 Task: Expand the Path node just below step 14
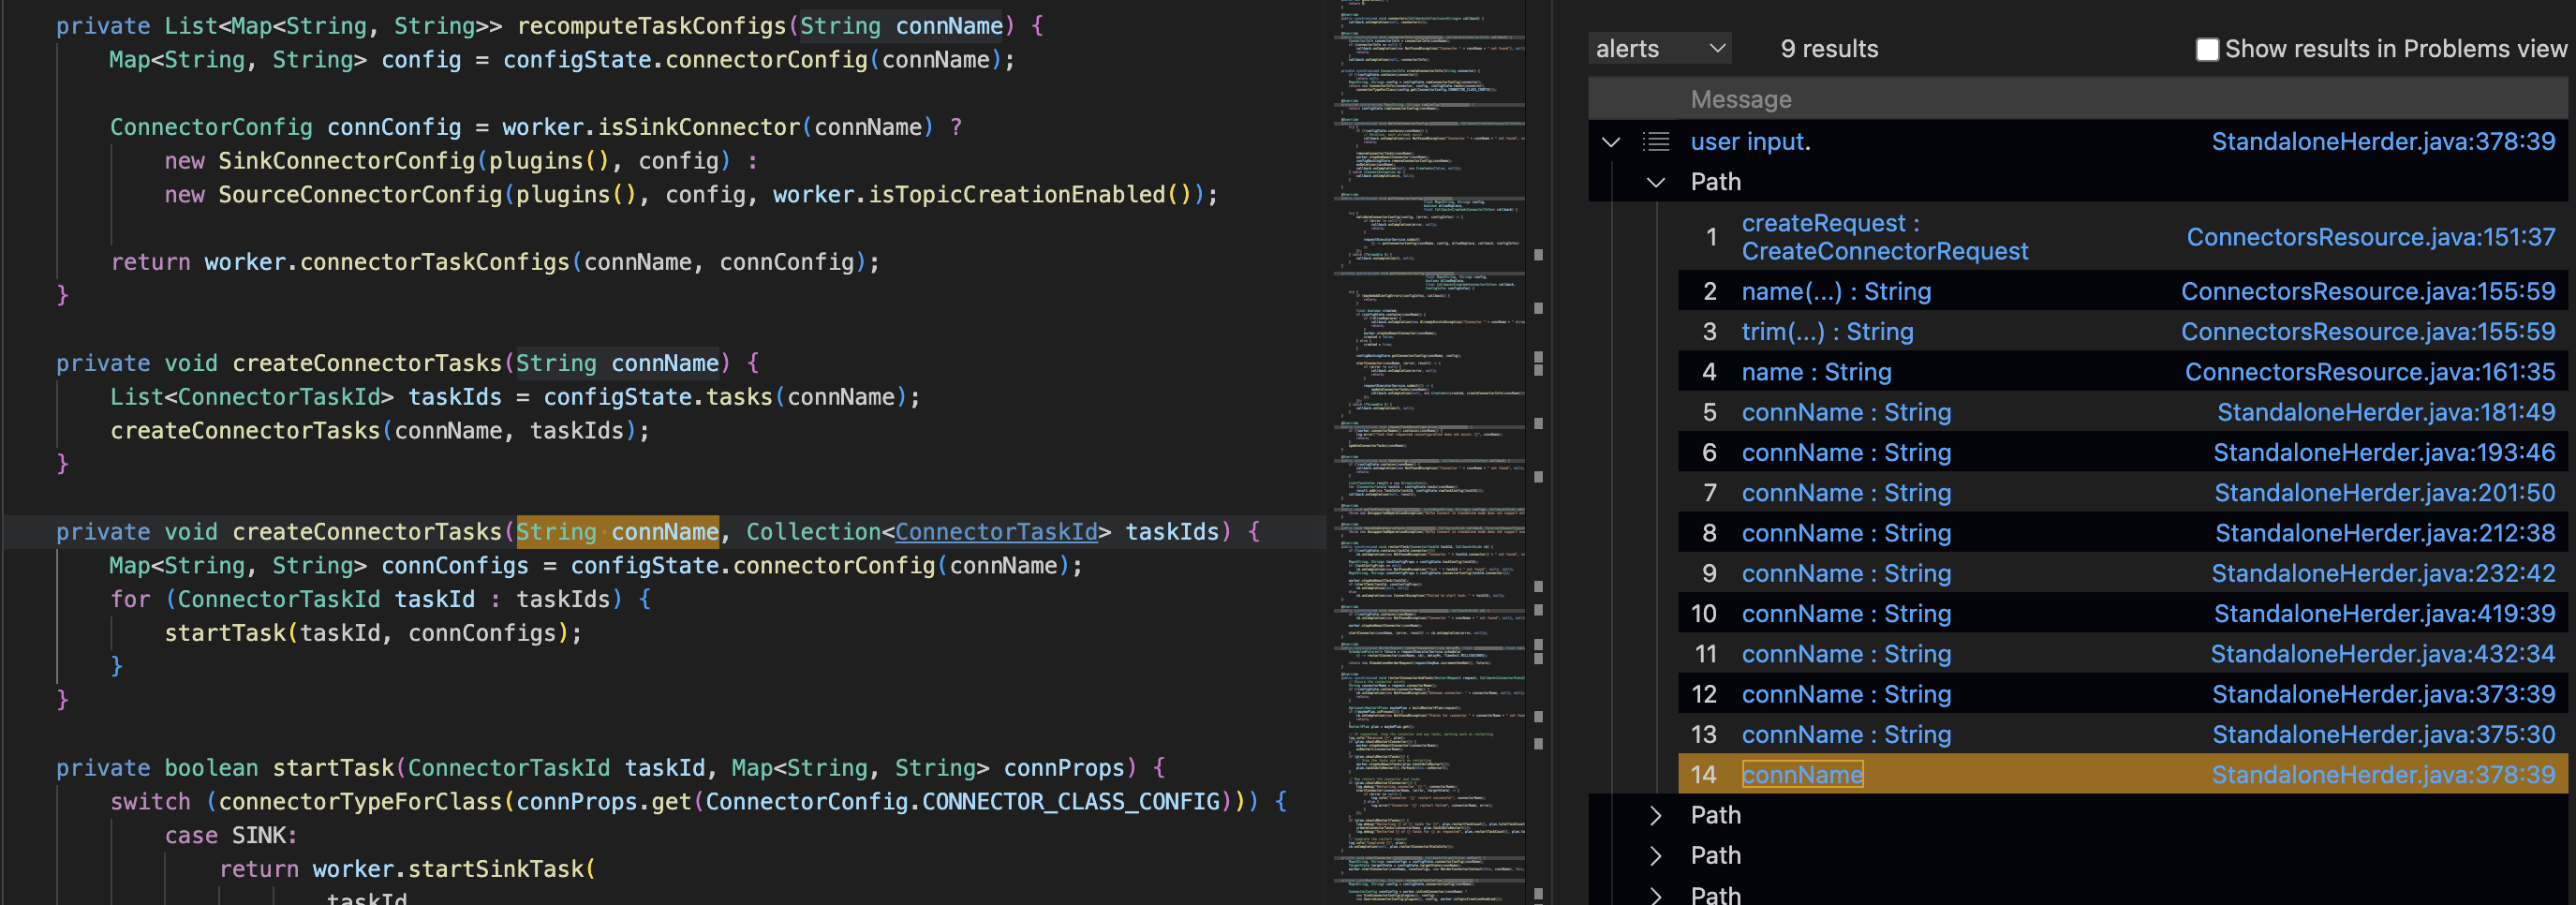click(1656, 815)
